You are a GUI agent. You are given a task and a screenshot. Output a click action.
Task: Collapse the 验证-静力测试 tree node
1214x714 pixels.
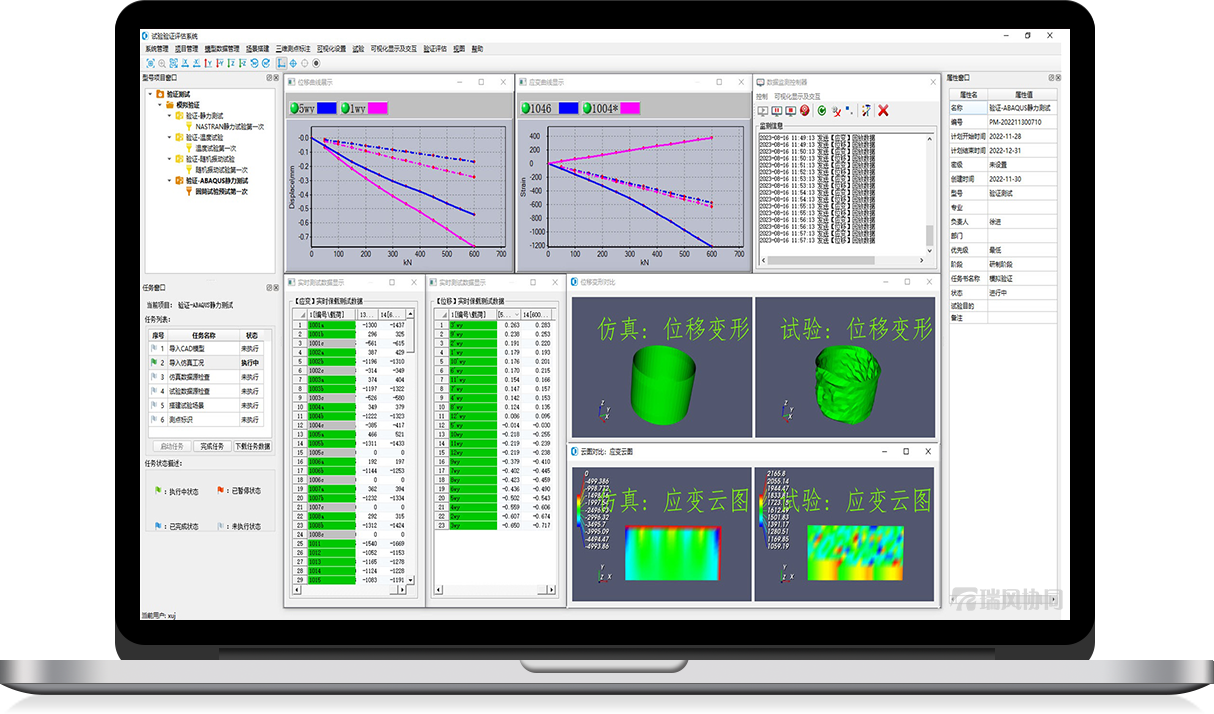(169, 115)
